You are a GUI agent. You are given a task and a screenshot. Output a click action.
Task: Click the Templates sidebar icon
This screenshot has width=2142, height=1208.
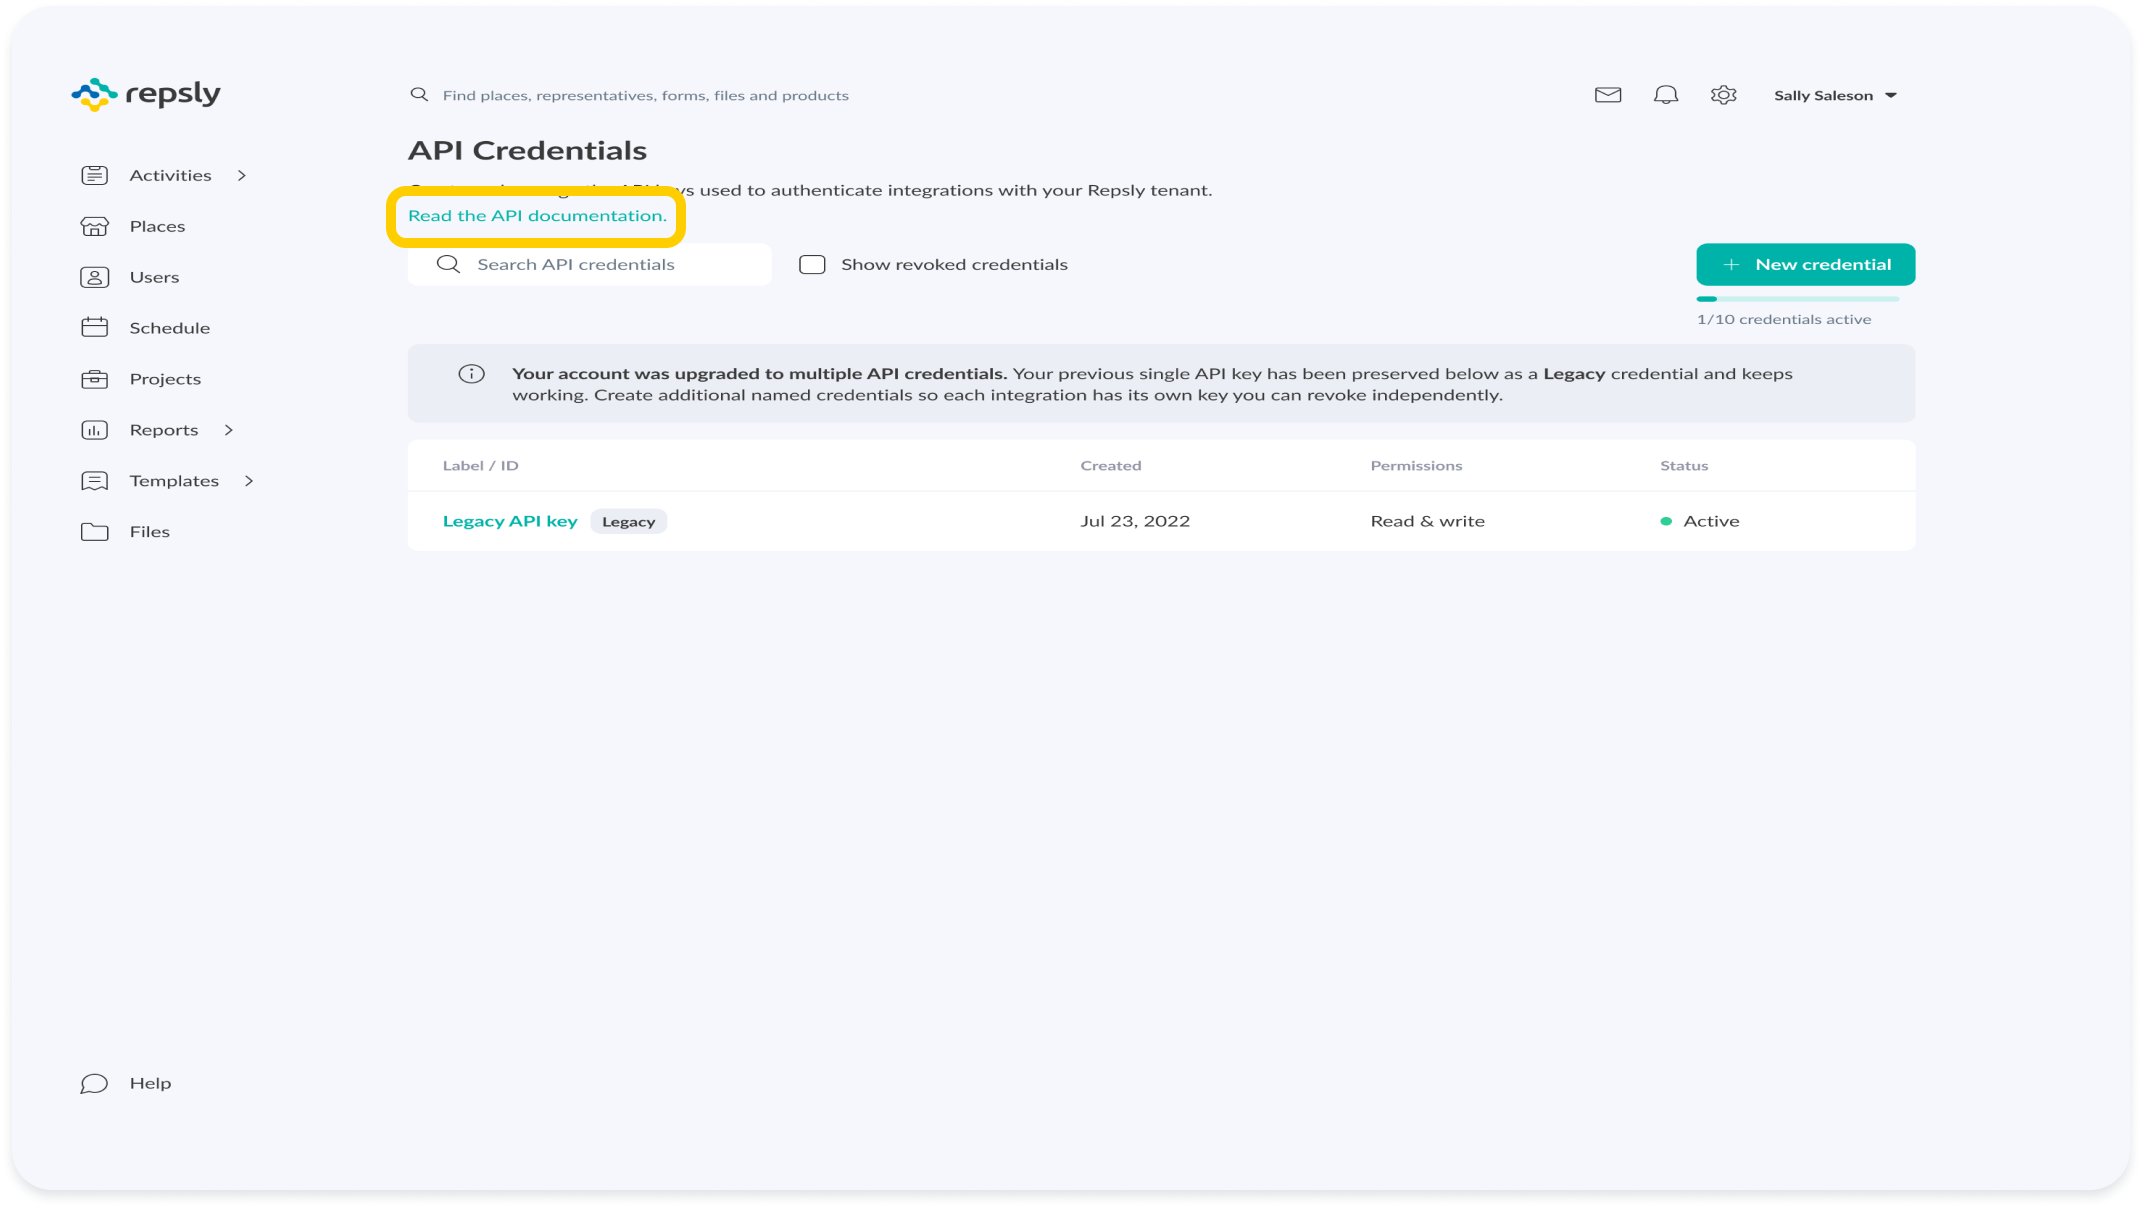coord(94,481)
